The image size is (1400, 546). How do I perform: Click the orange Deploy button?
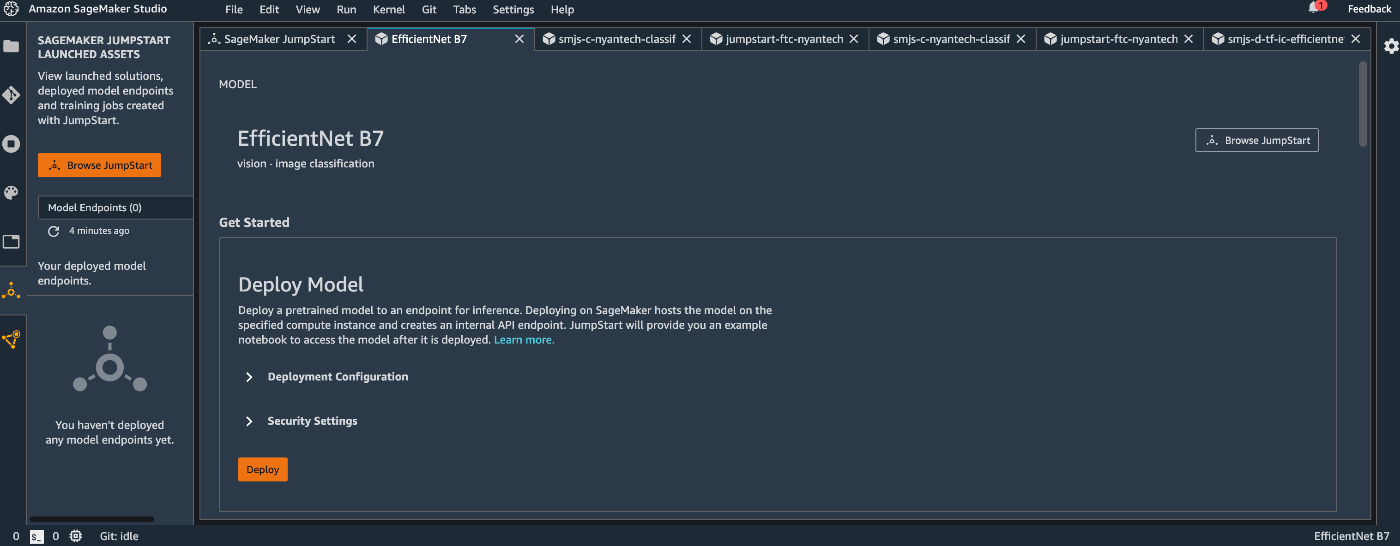point(263,469)
